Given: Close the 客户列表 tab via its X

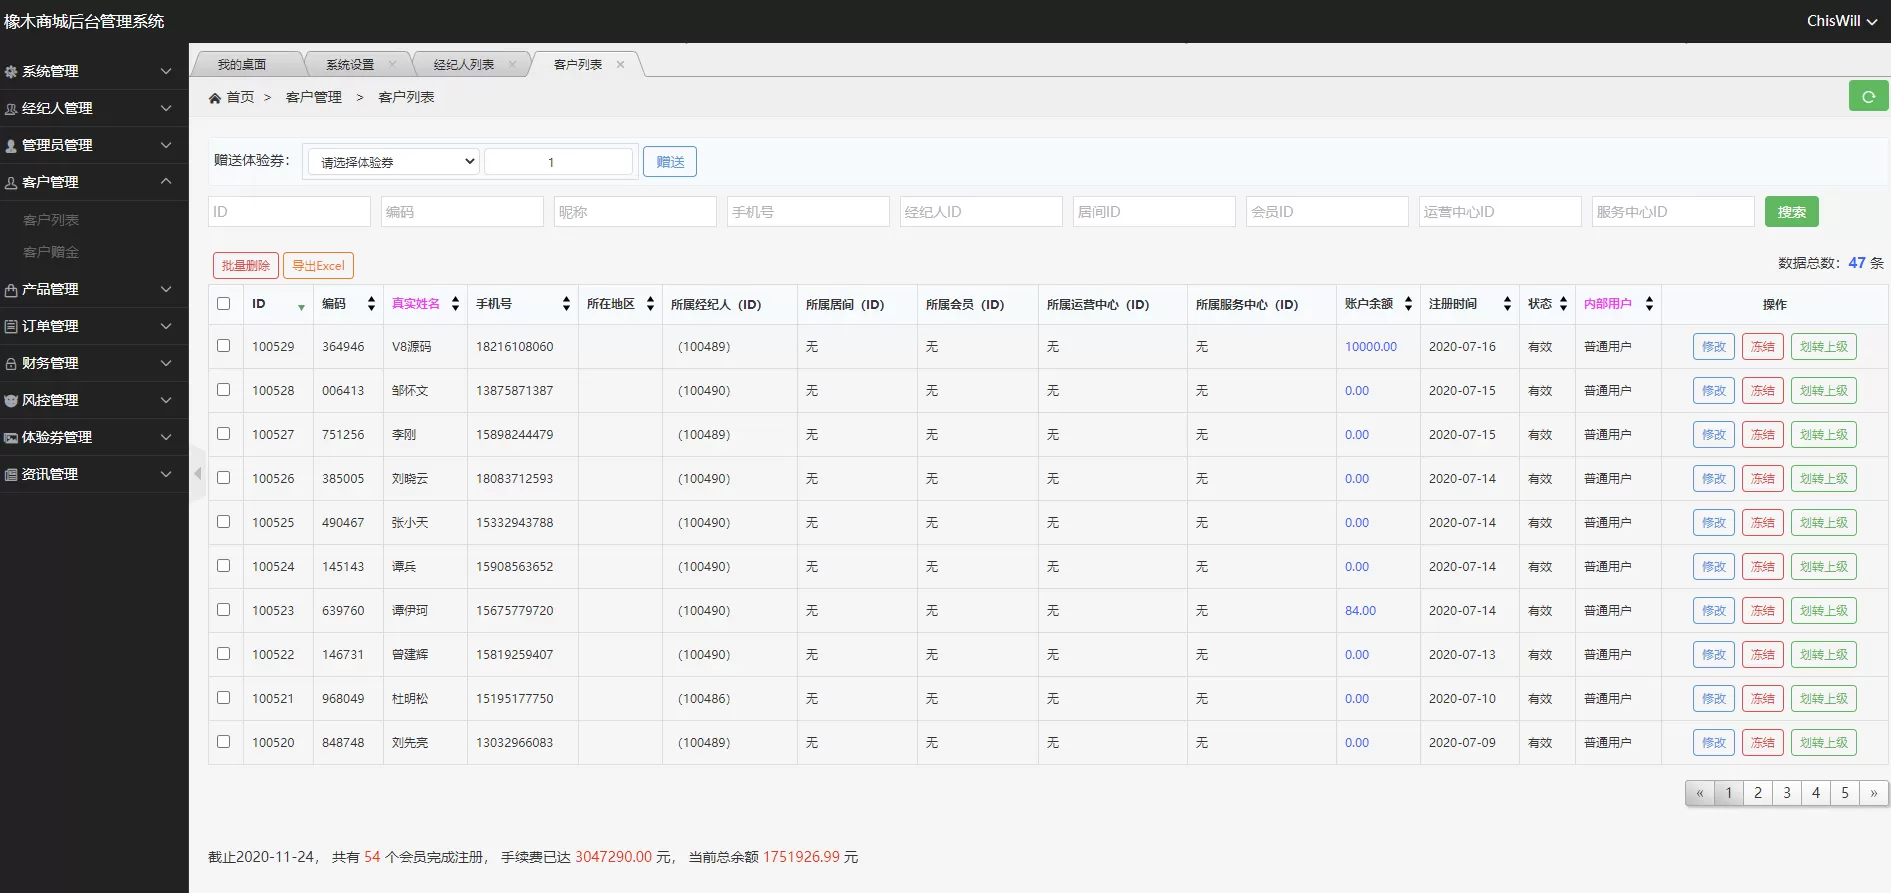Looking at the screenshot, I should click(620, 65).
